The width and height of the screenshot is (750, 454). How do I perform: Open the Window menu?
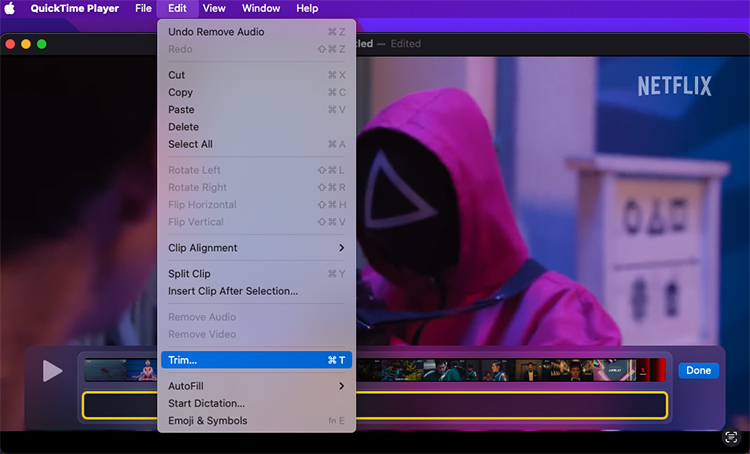261,8
